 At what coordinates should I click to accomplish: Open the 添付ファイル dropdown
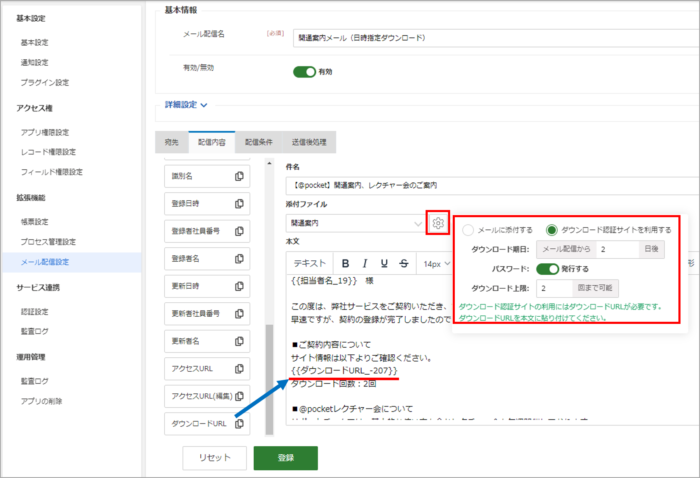[355, 223]
